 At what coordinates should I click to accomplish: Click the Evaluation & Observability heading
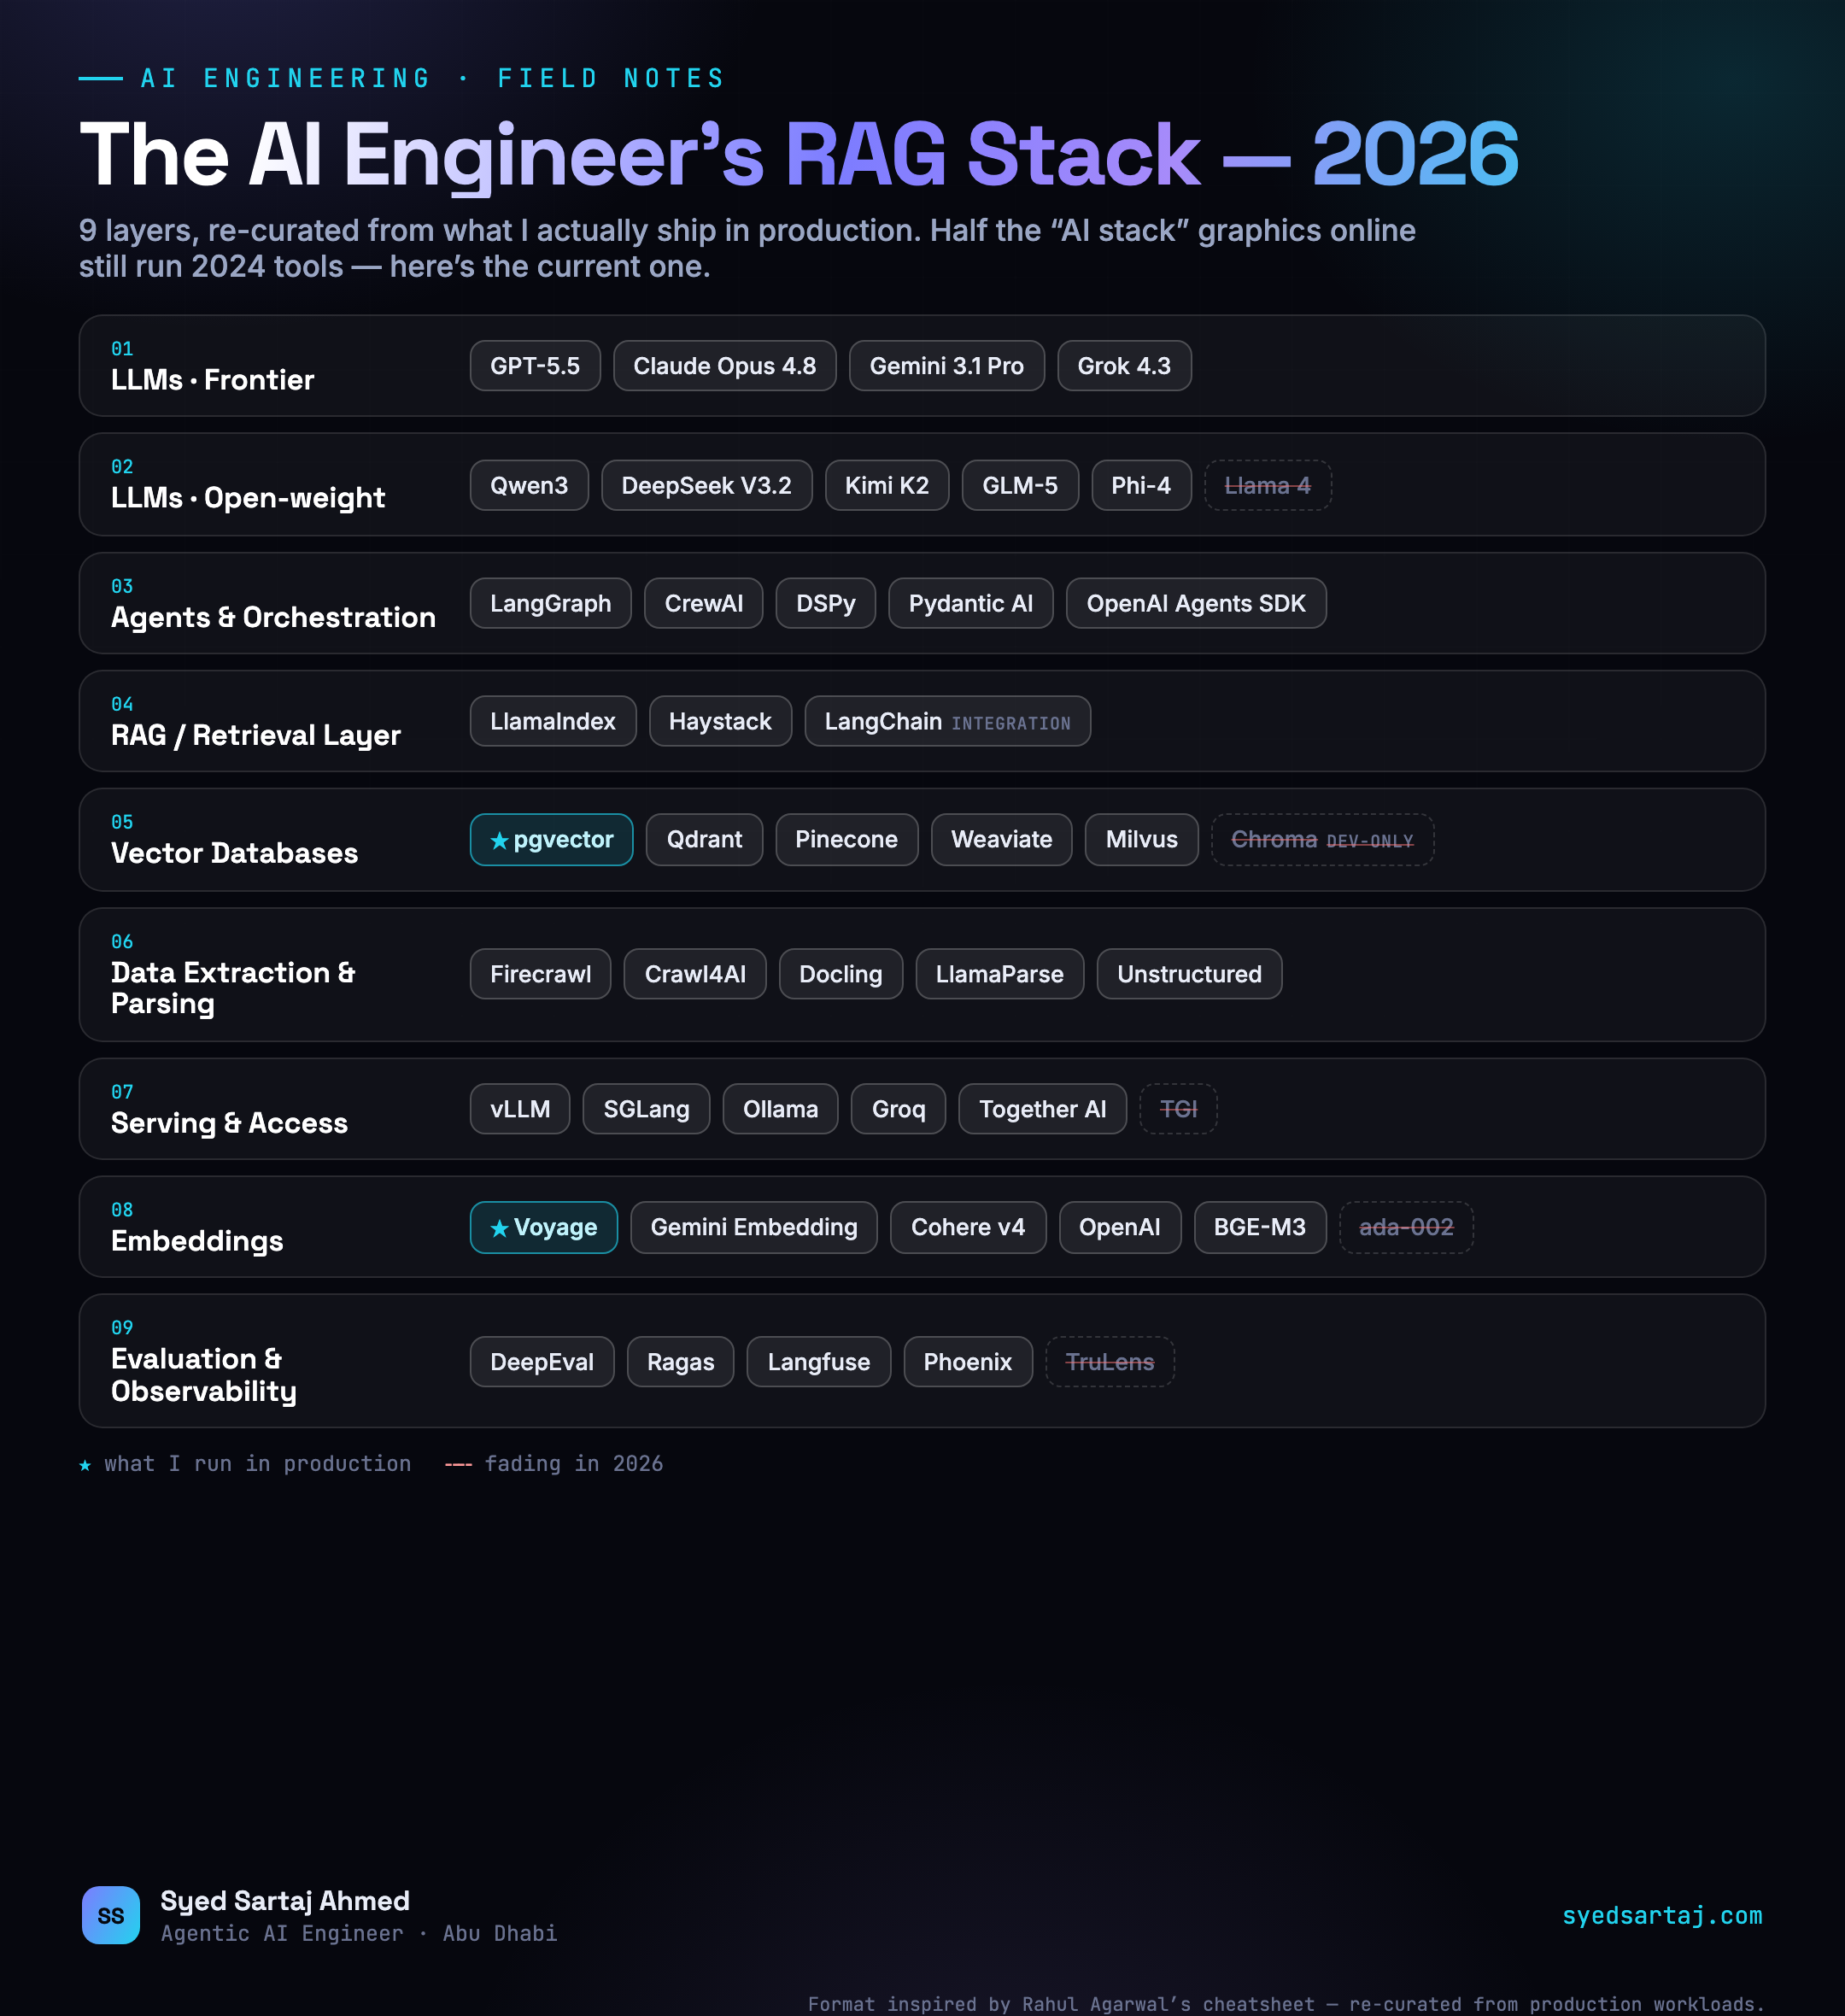[204, 1375]
